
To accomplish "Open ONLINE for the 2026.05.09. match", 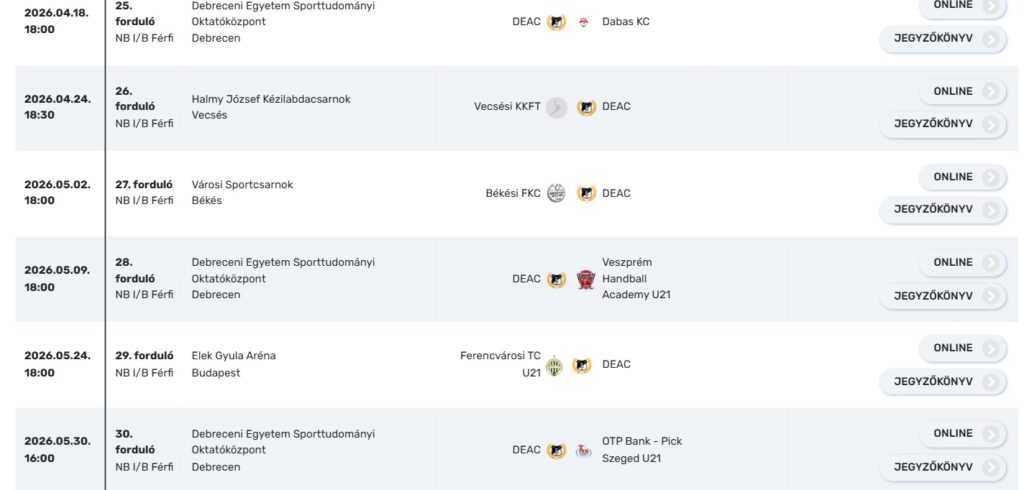I will click(963, 263).
